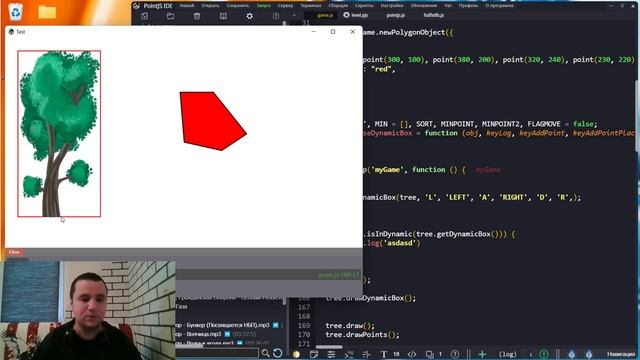
Task: Close the level.pp tab with its X icon
Action: tap(346, 15)
